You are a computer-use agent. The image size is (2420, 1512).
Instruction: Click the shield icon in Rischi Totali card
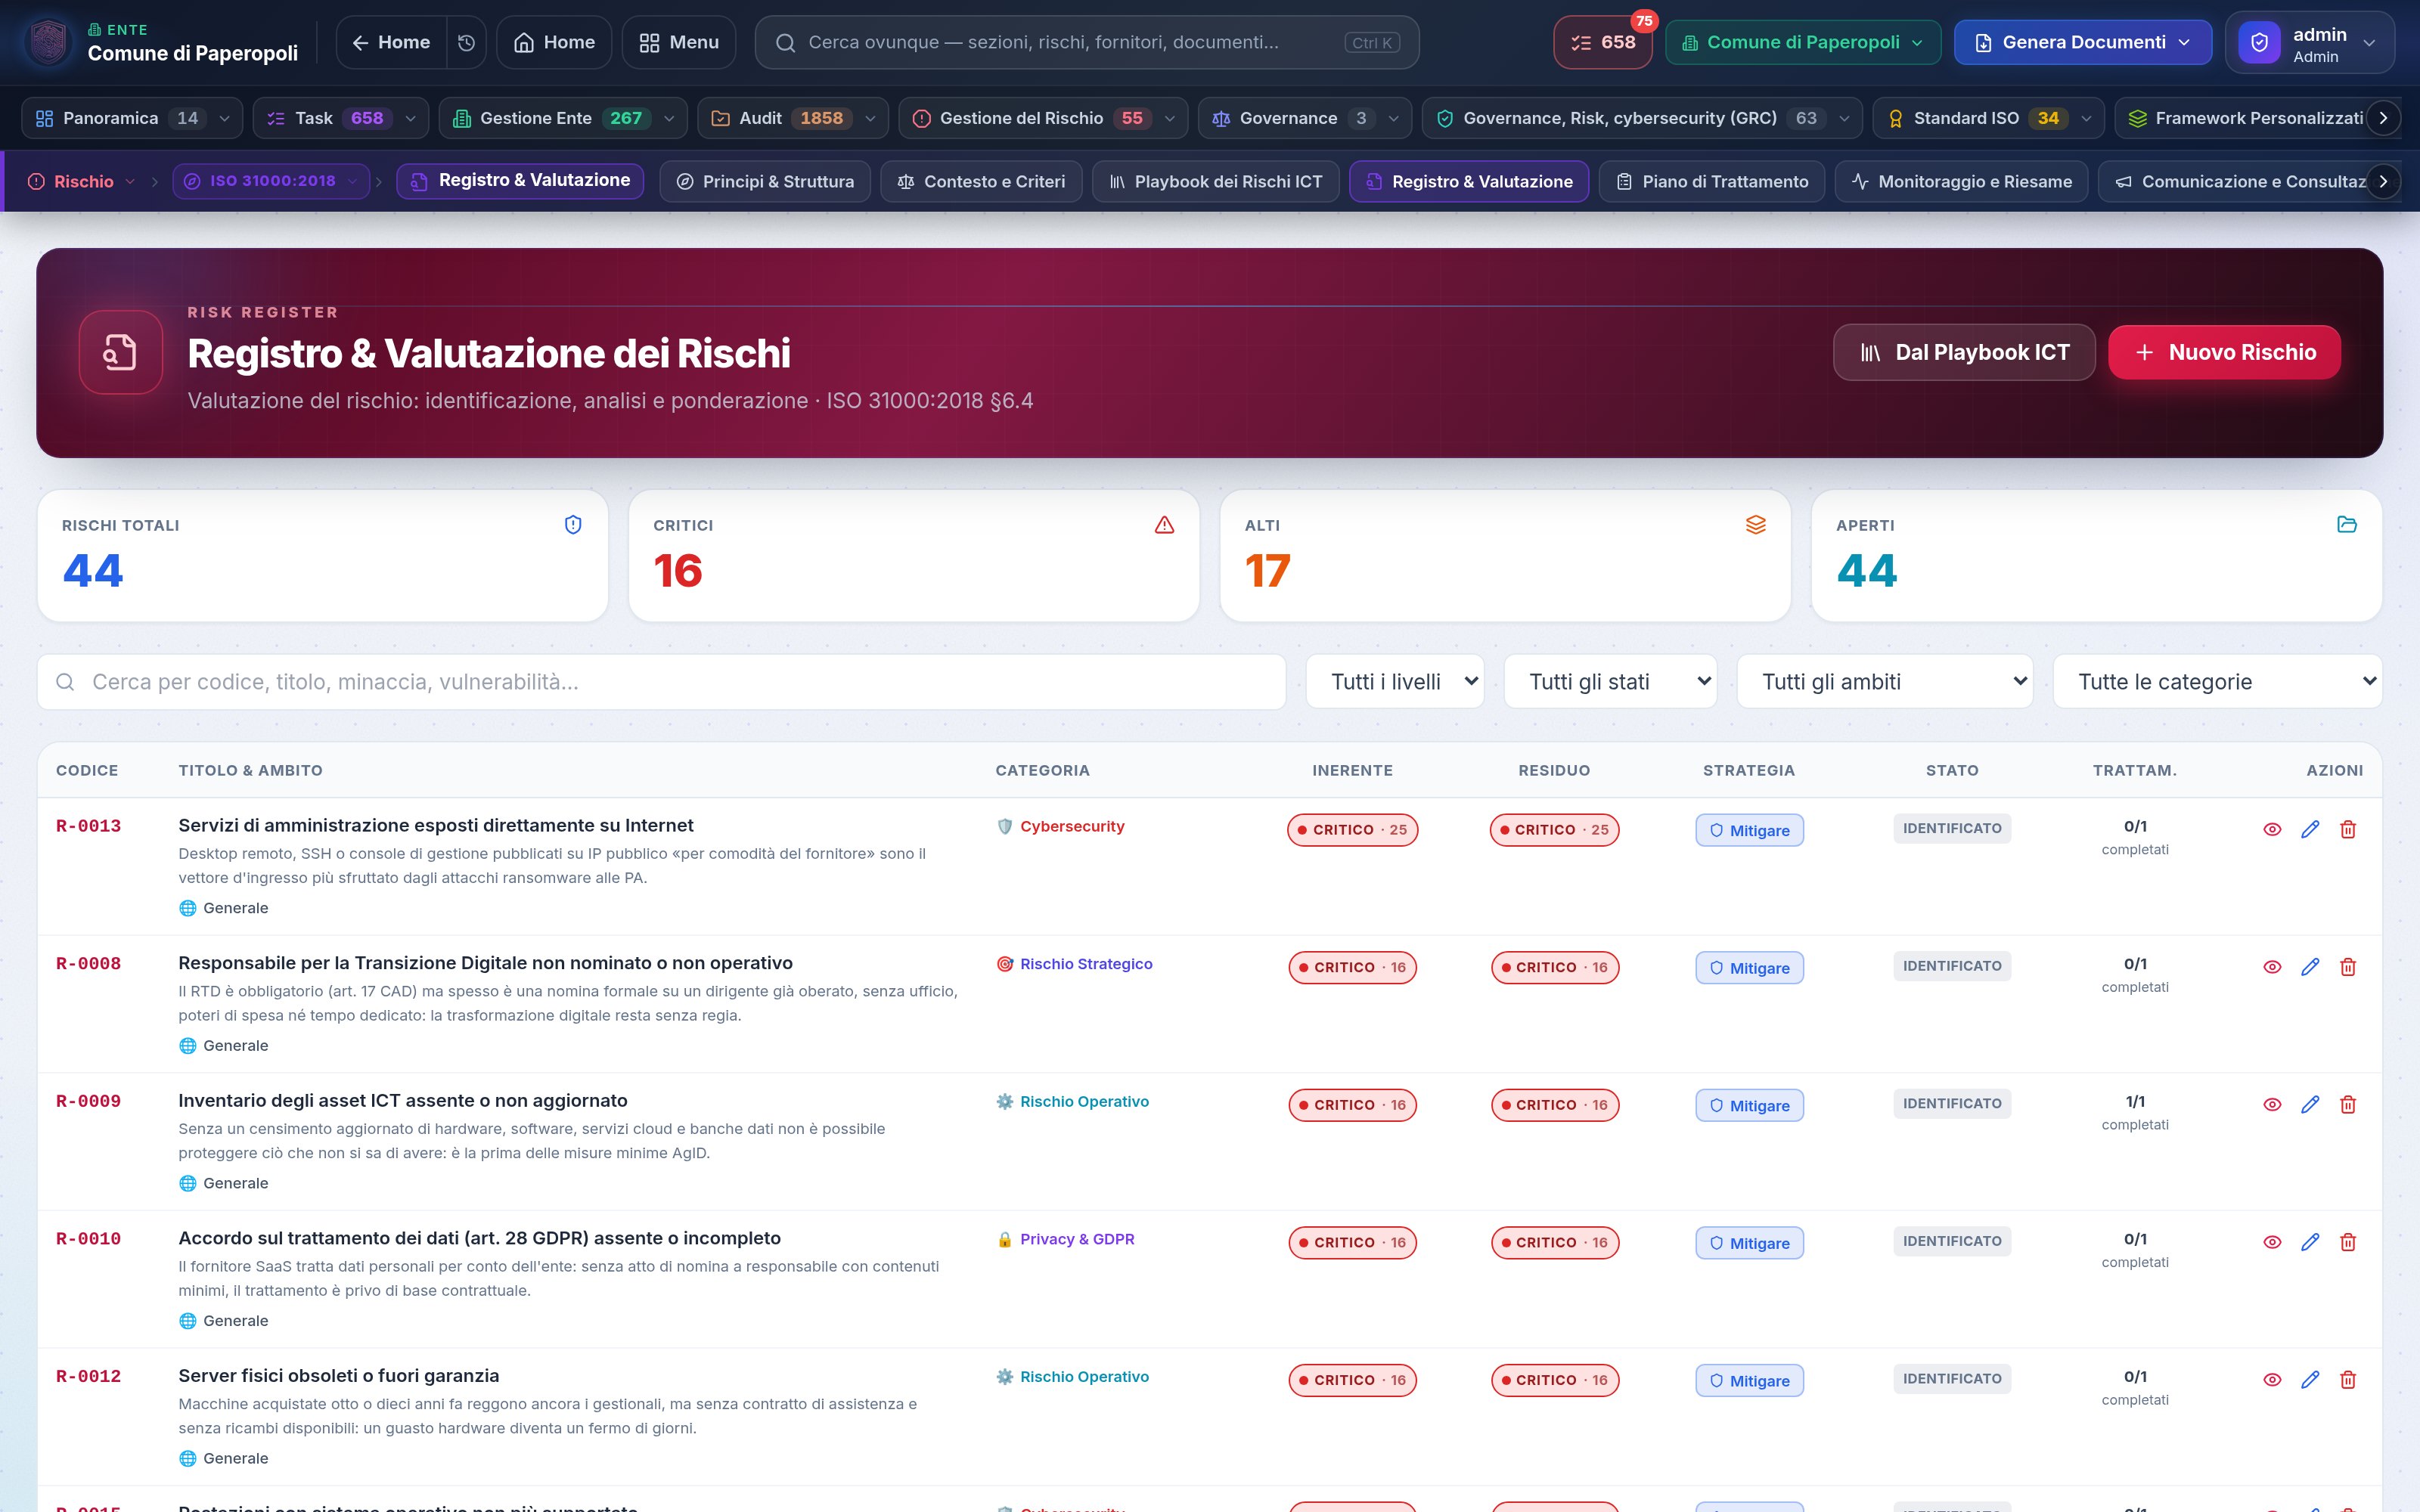pyautogui.click(x=573, y=525)
